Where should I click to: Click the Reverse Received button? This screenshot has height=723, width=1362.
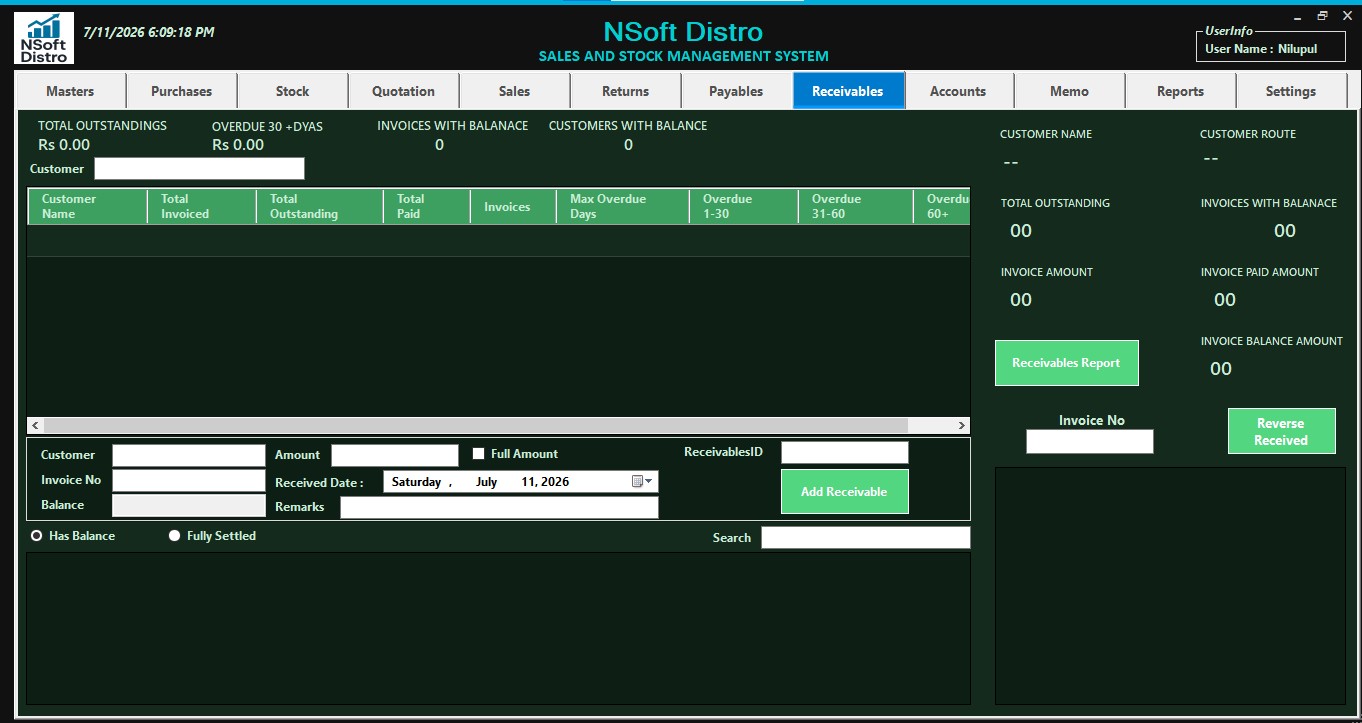coord(1281,431)
